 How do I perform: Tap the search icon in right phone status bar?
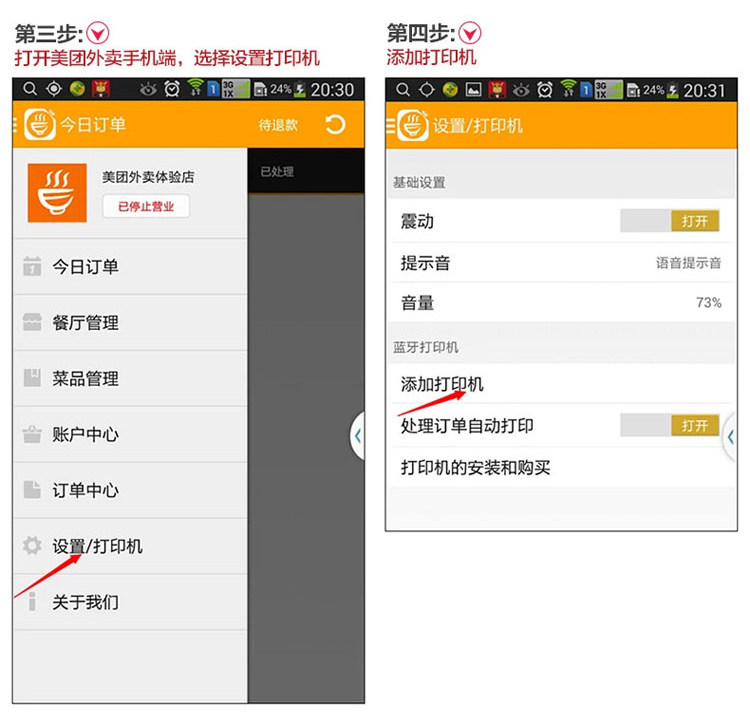pos(403,90)
